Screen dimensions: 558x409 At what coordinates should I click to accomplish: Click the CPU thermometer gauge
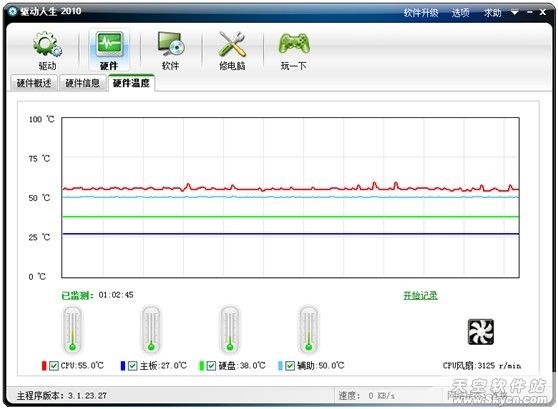tap(73, 329)
